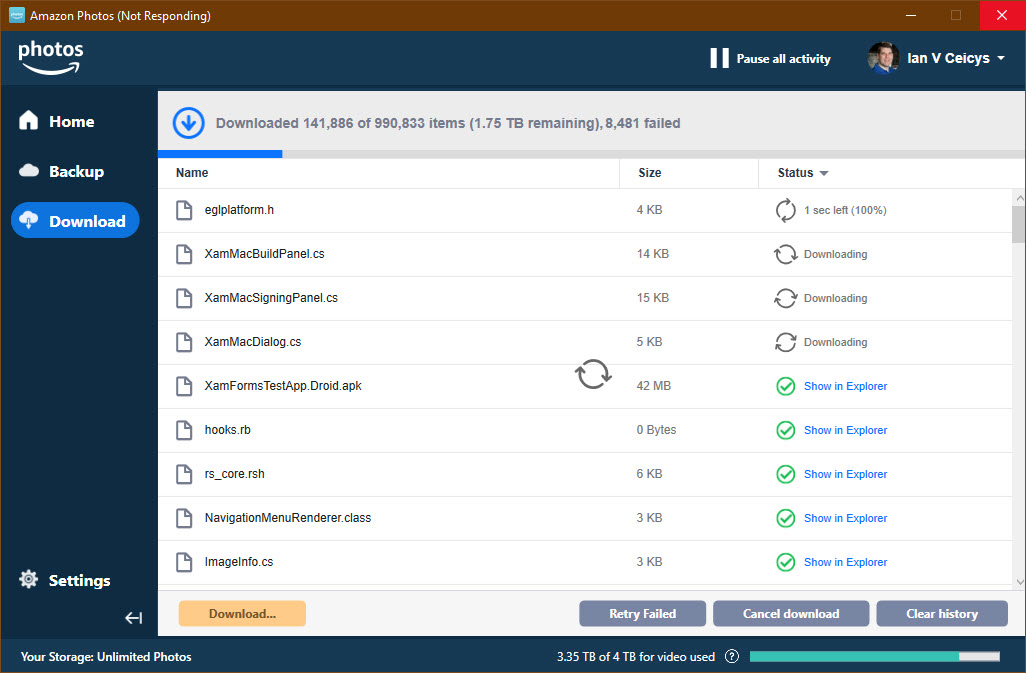Click the storage help question mark icon
This screenshot has height=673, width=1026.
pos(732,657)
